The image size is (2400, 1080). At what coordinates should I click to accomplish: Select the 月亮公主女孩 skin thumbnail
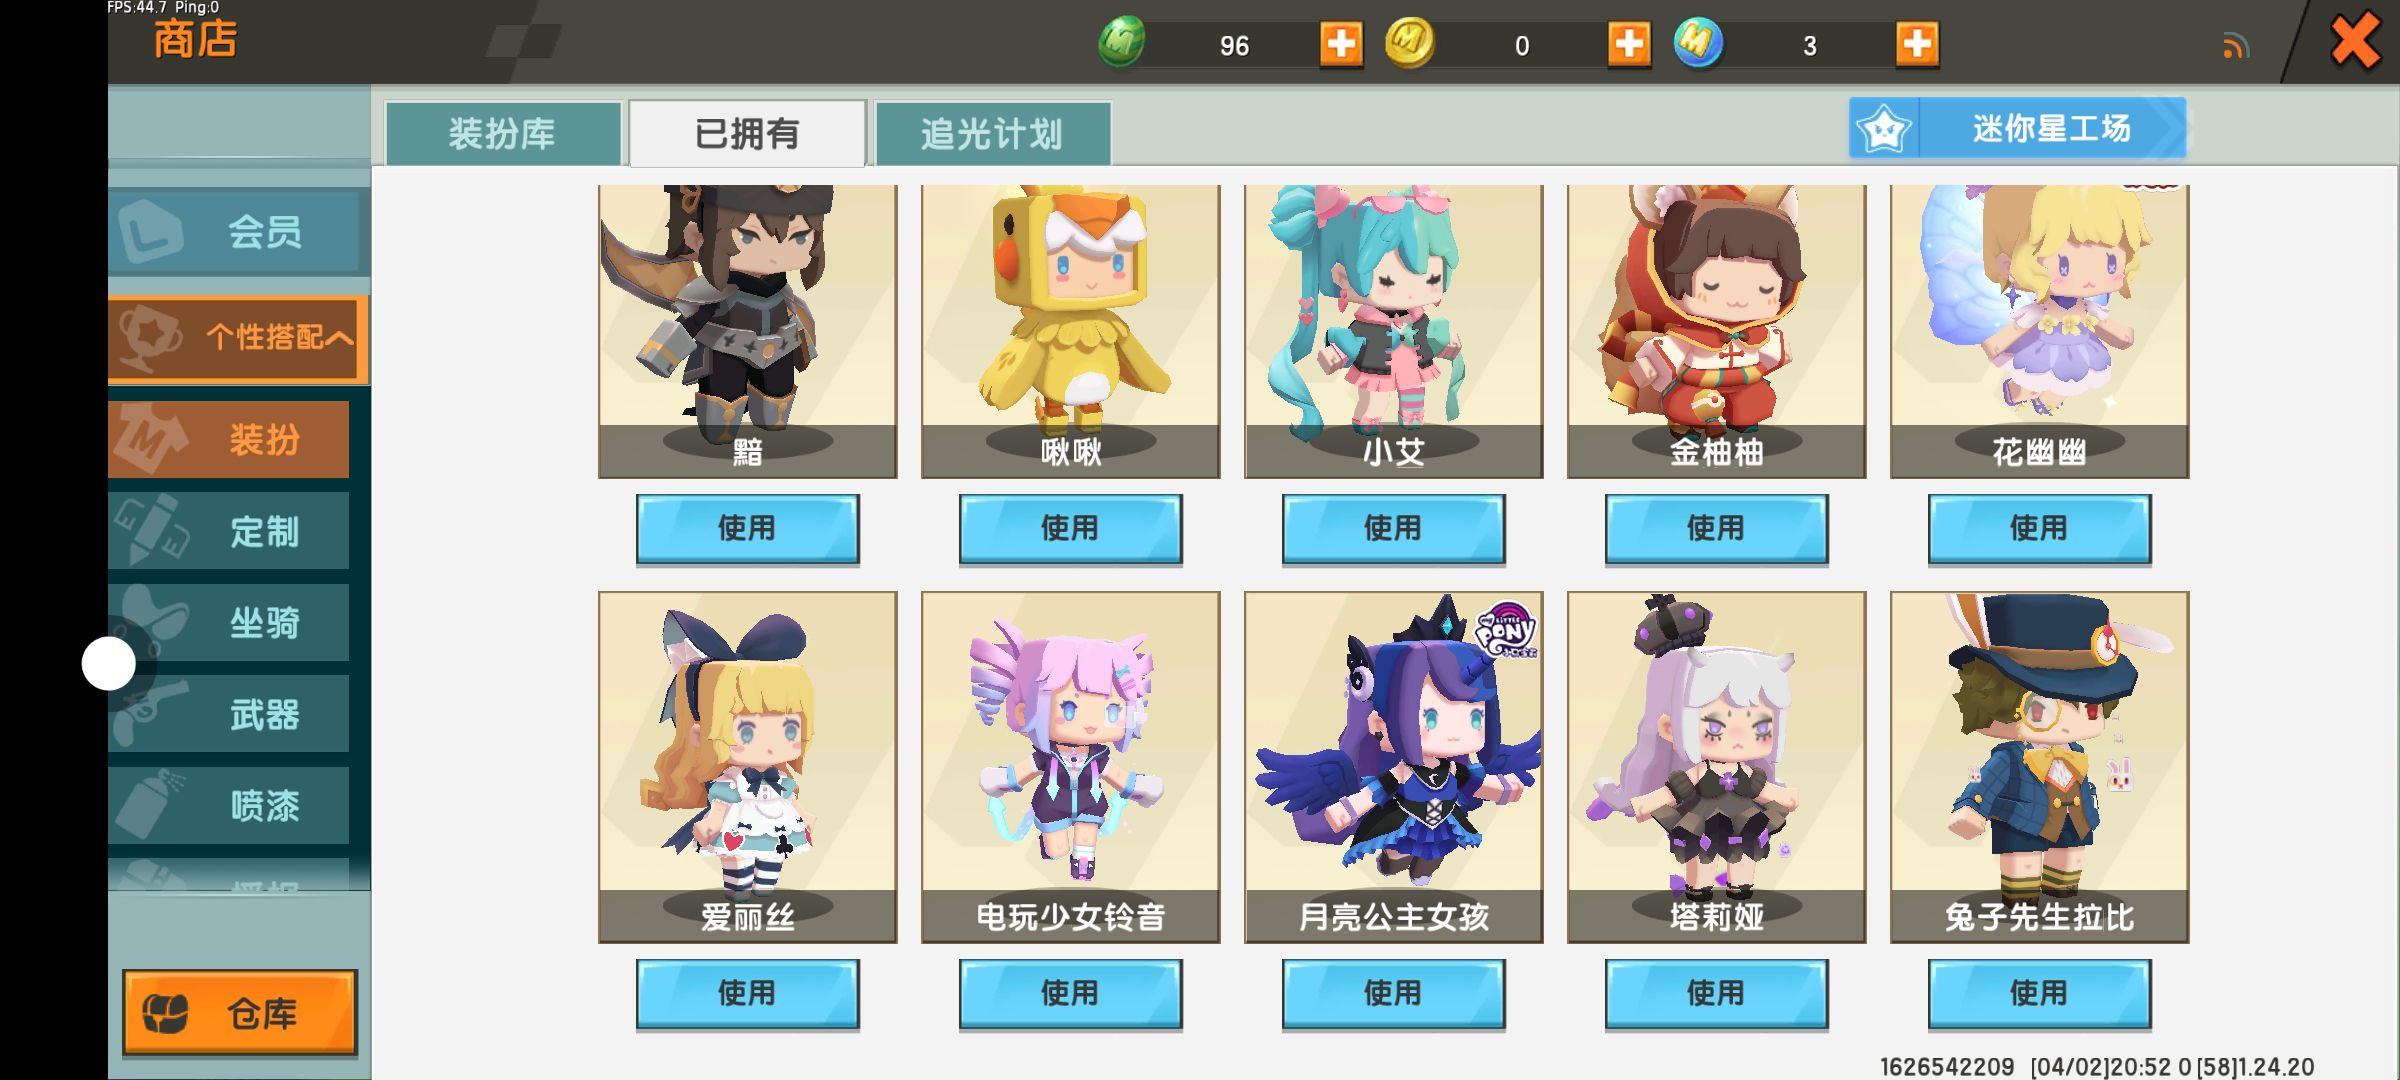point(1393,767)
